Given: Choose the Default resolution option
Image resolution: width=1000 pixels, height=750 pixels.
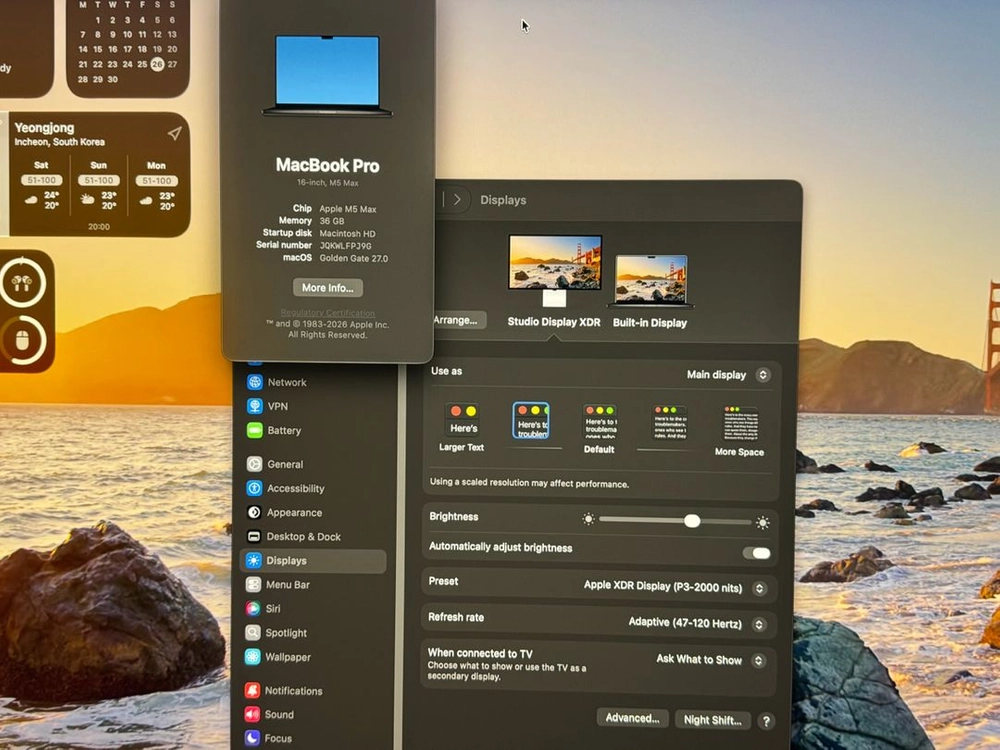Looking at the screenshot, I should pyautogui.click(x=599, y=429).
